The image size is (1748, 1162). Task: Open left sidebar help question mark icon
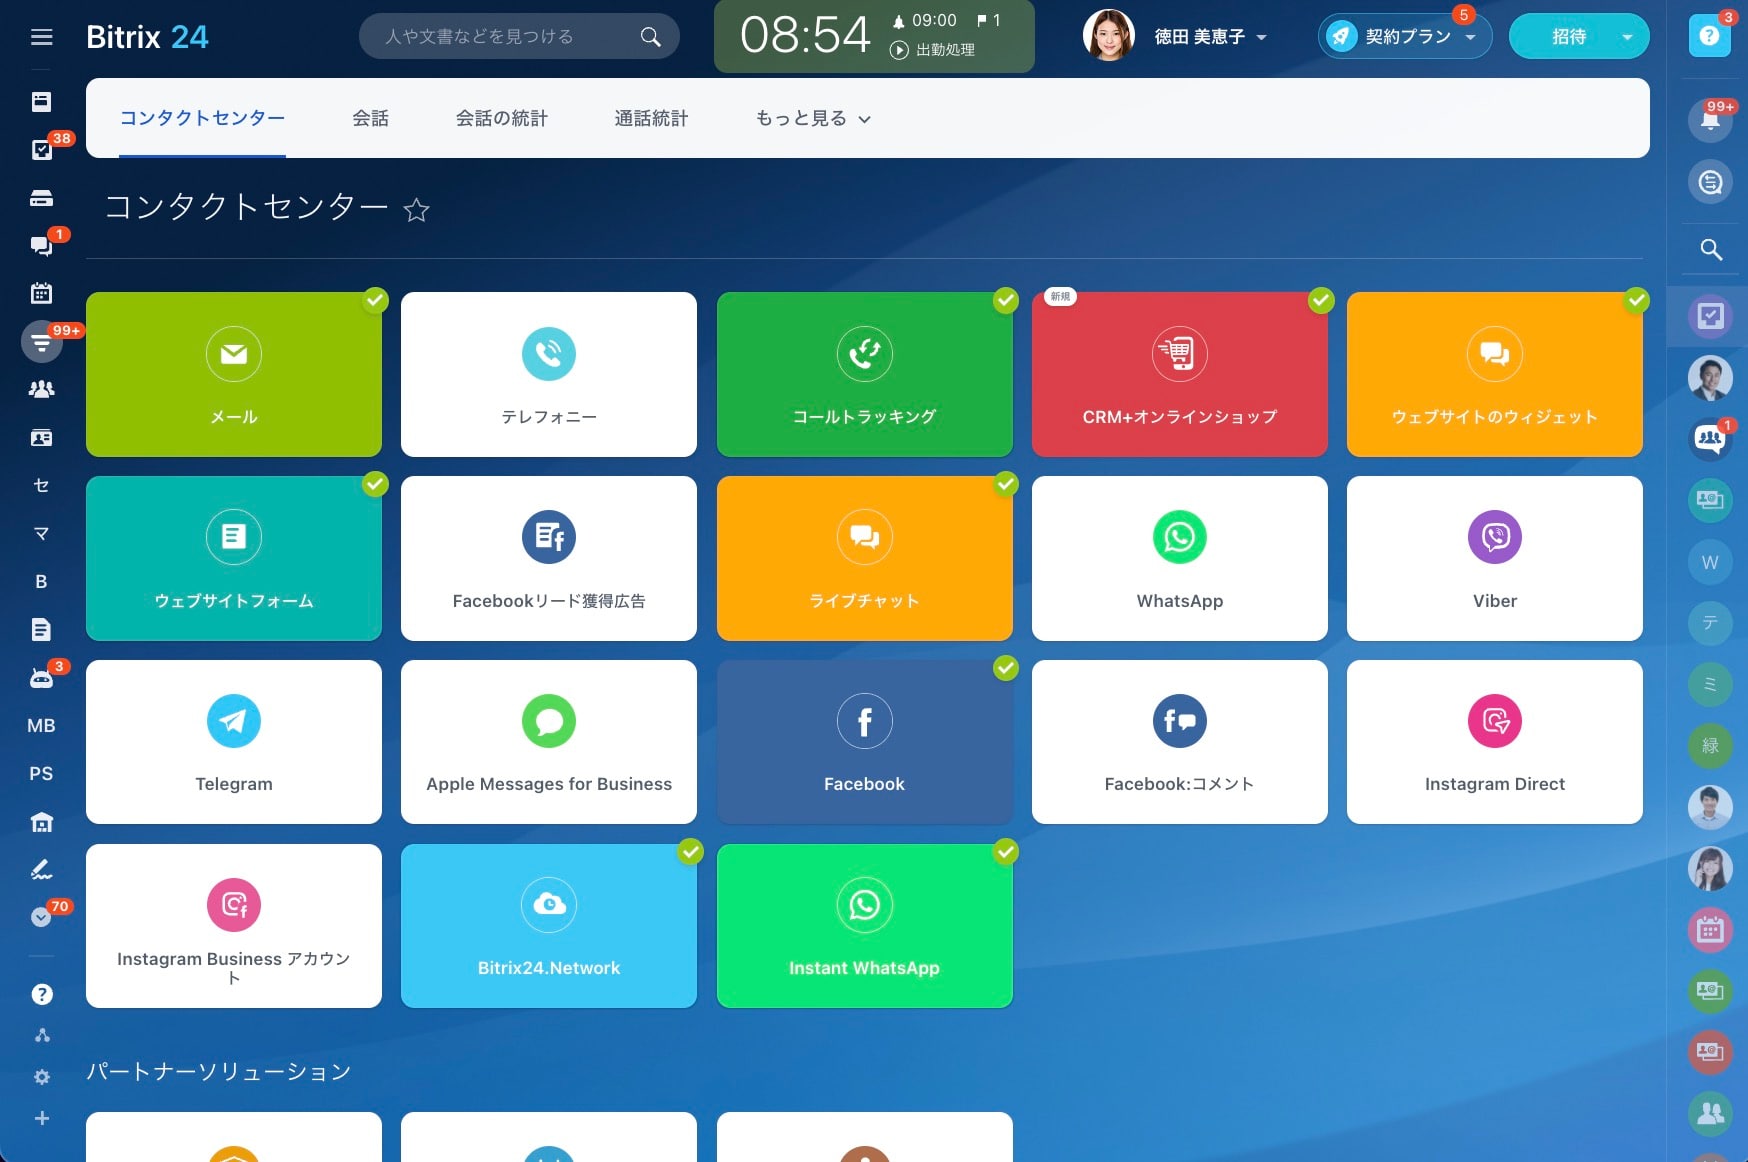tap(41, 994)
